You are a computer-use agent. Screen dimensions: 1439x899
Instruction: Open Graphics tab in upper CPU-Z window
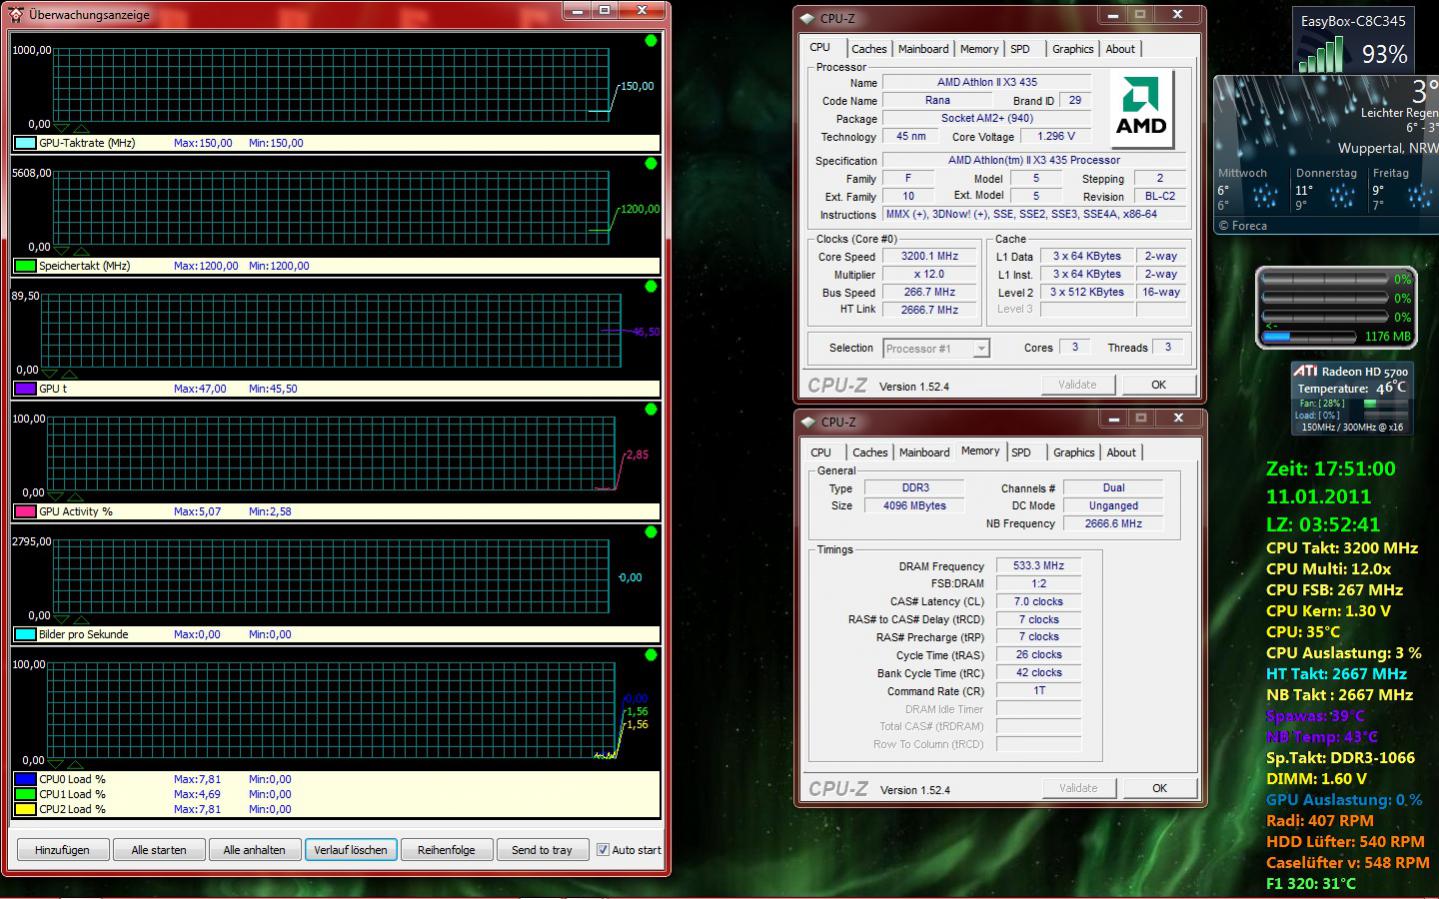click(x=1073, y=49)
